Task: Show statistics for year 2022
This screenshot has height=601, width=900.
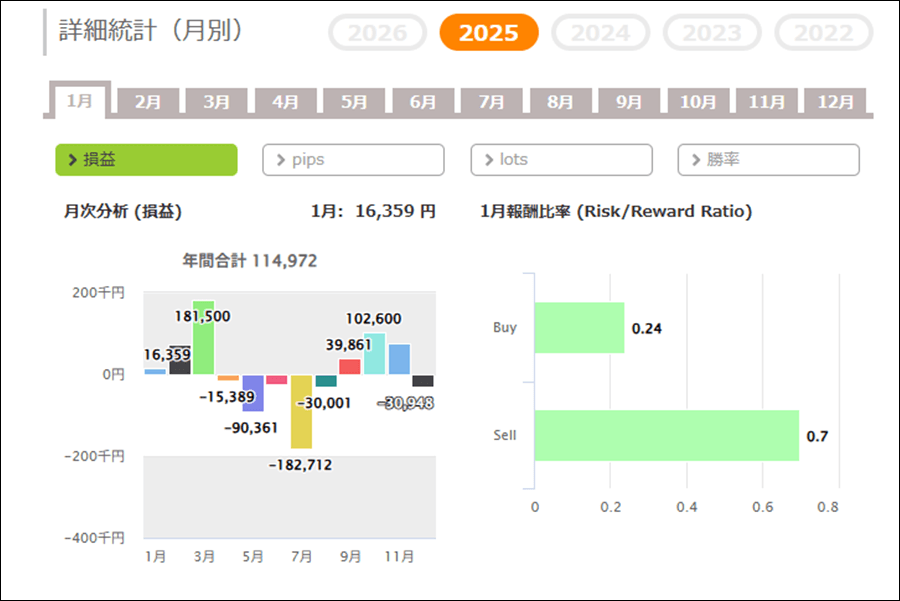Action: coord(823,33)
